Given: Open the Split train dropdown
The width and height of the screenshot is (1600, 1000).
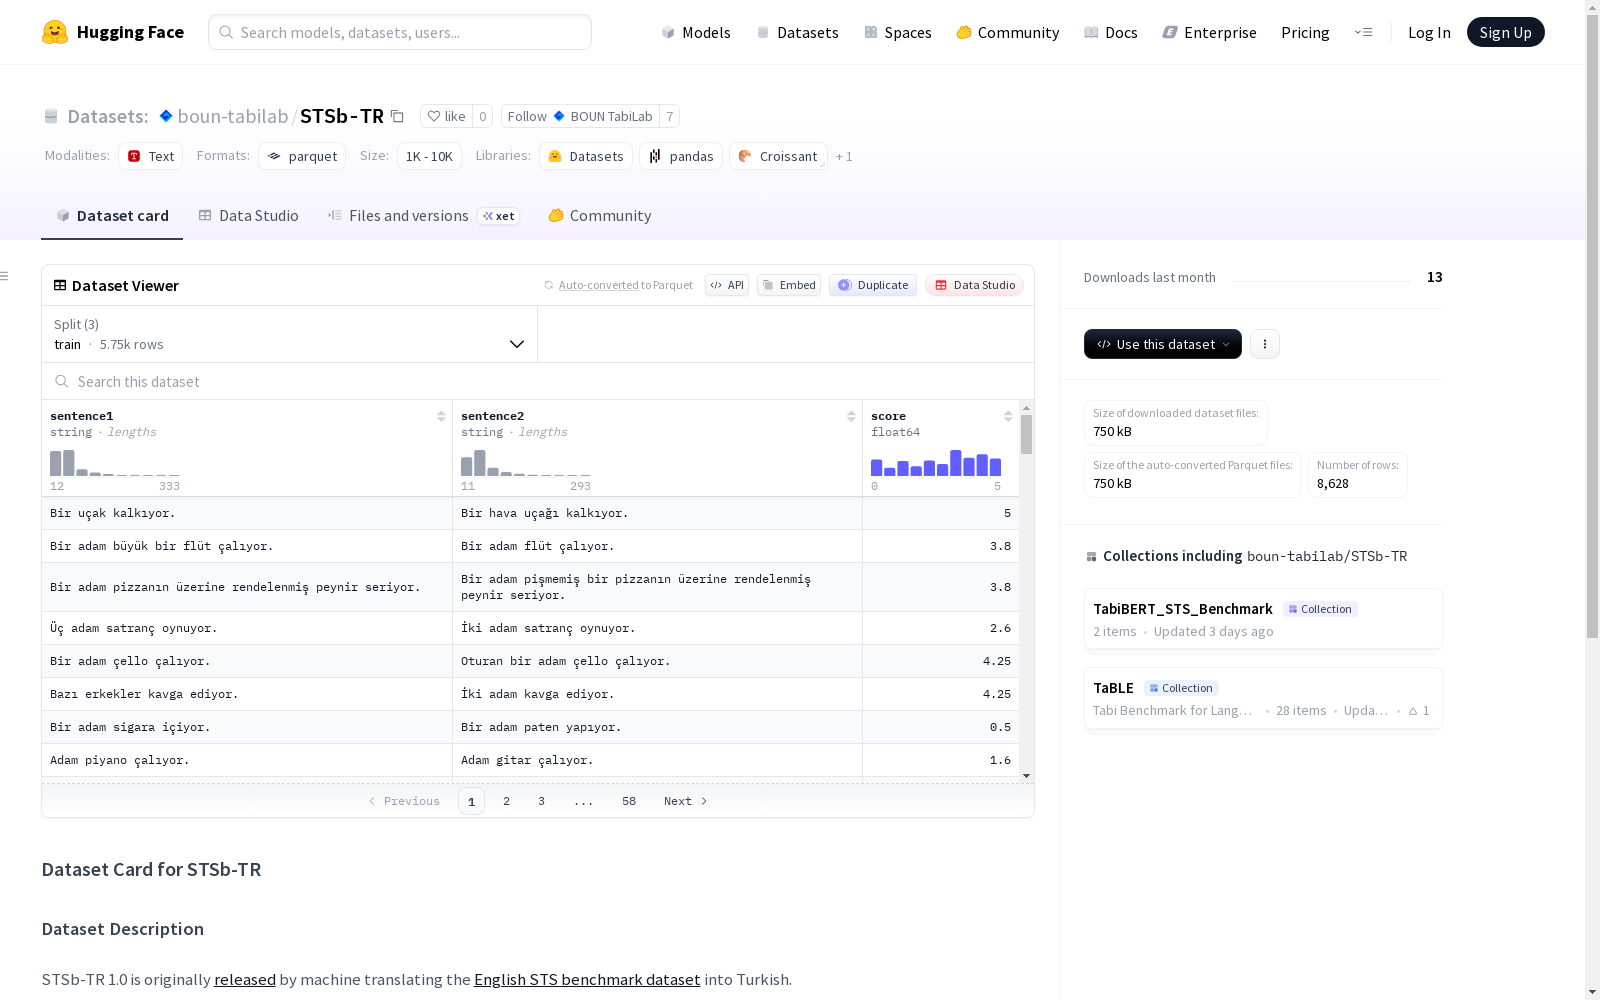Looking at the screenshot, I should [290, 334].
